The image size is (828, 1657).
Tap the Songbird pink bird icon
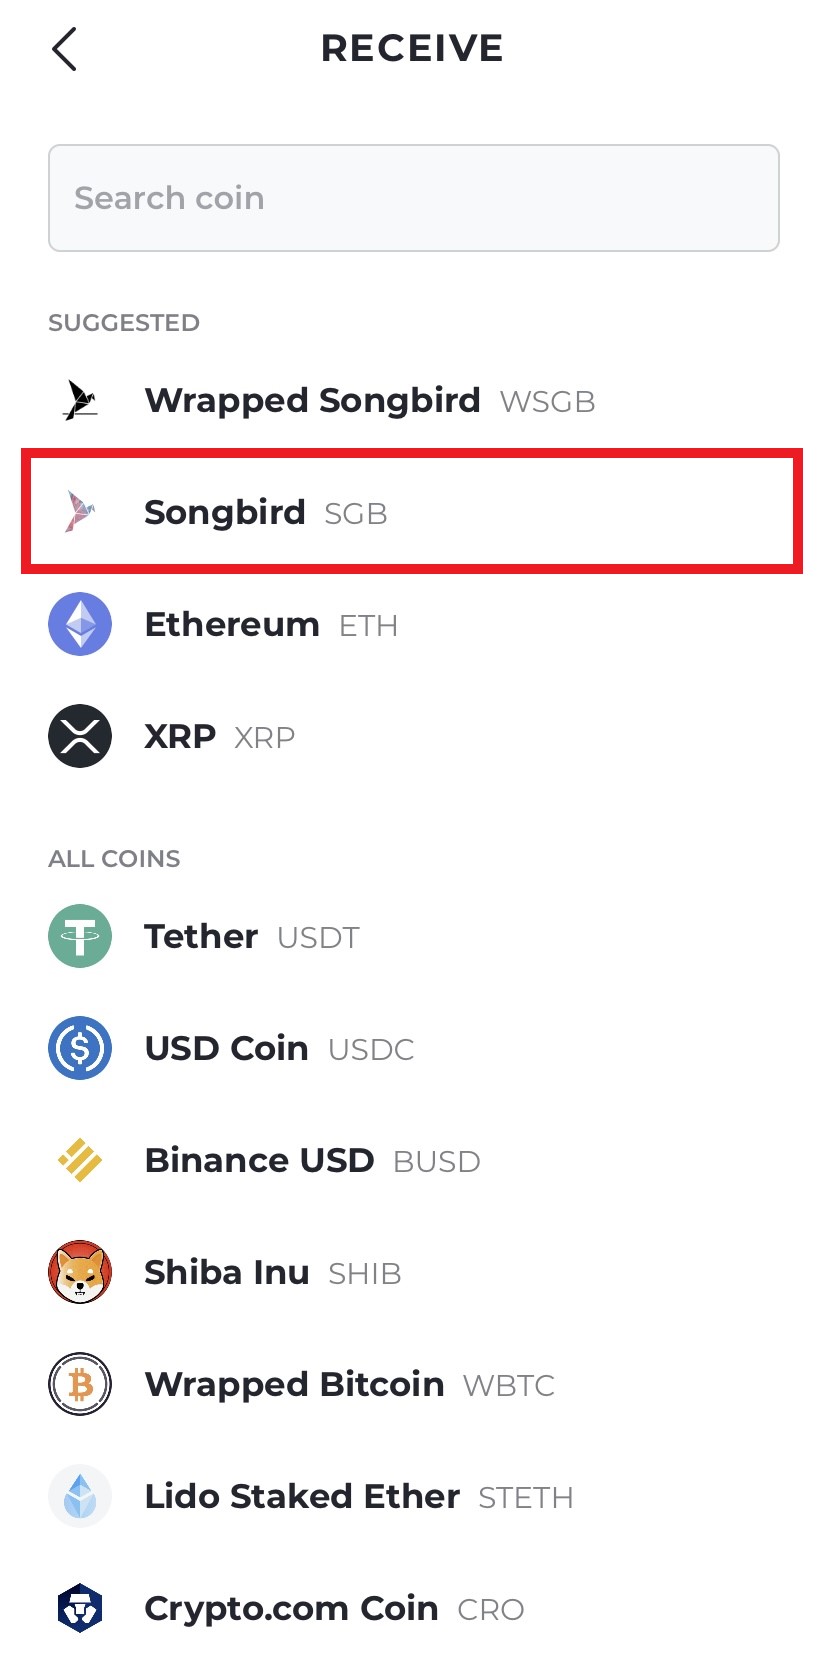(x=80, y=512)
